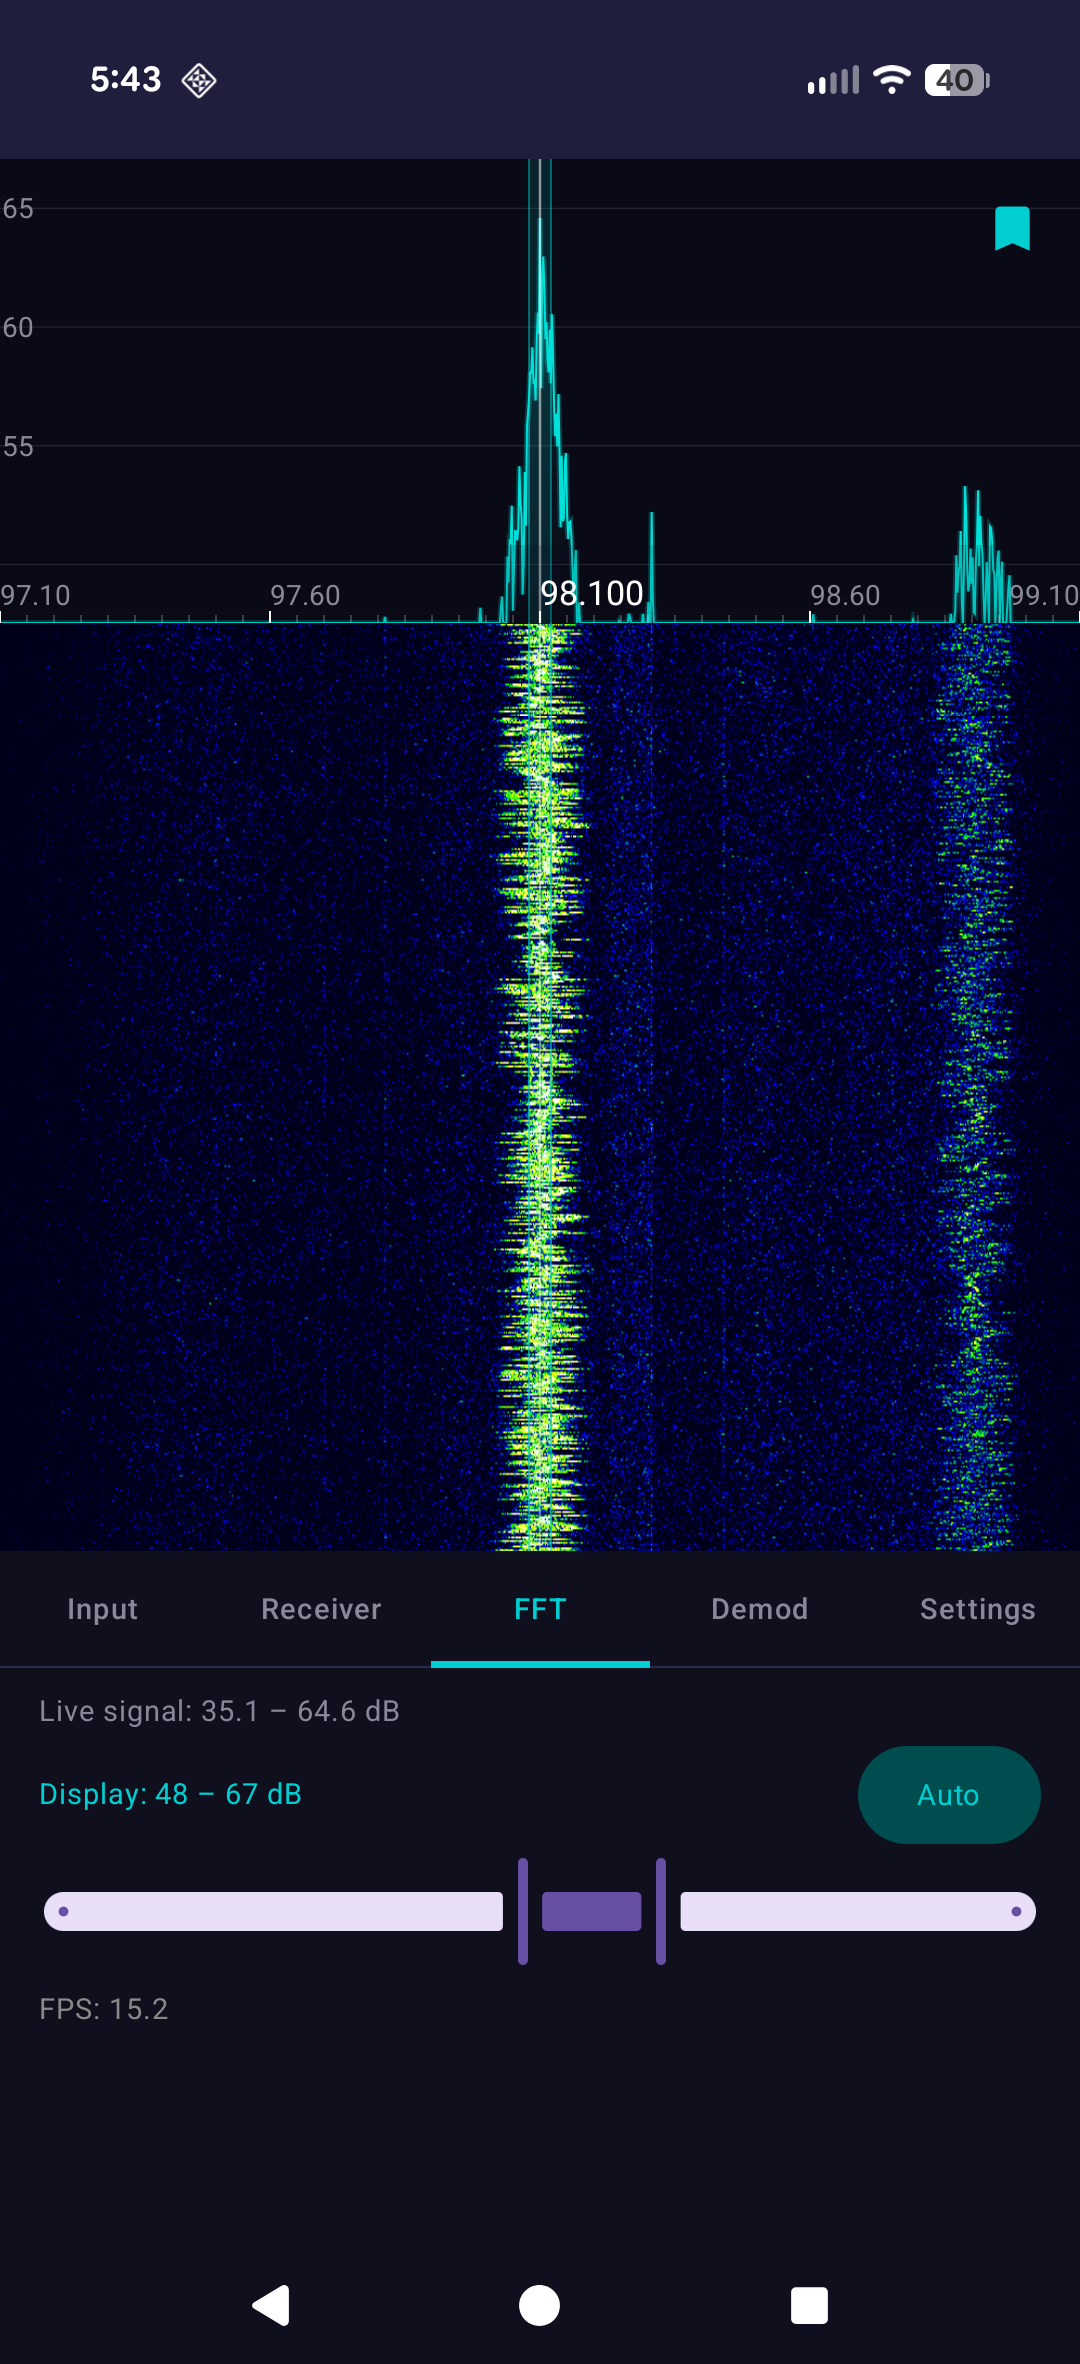The image size is (1080, 2364).
Task: Tap the 97.10 frequency axis label
Action: [x=35, y=596]
